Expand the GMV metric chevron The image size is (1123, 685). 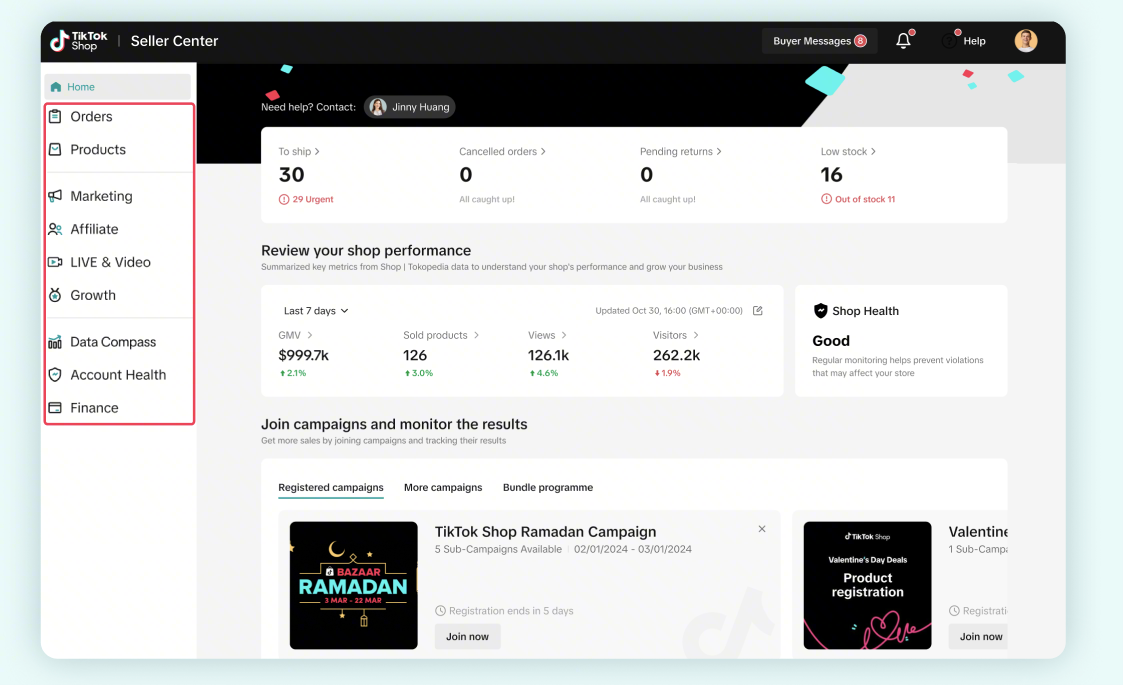309,335
